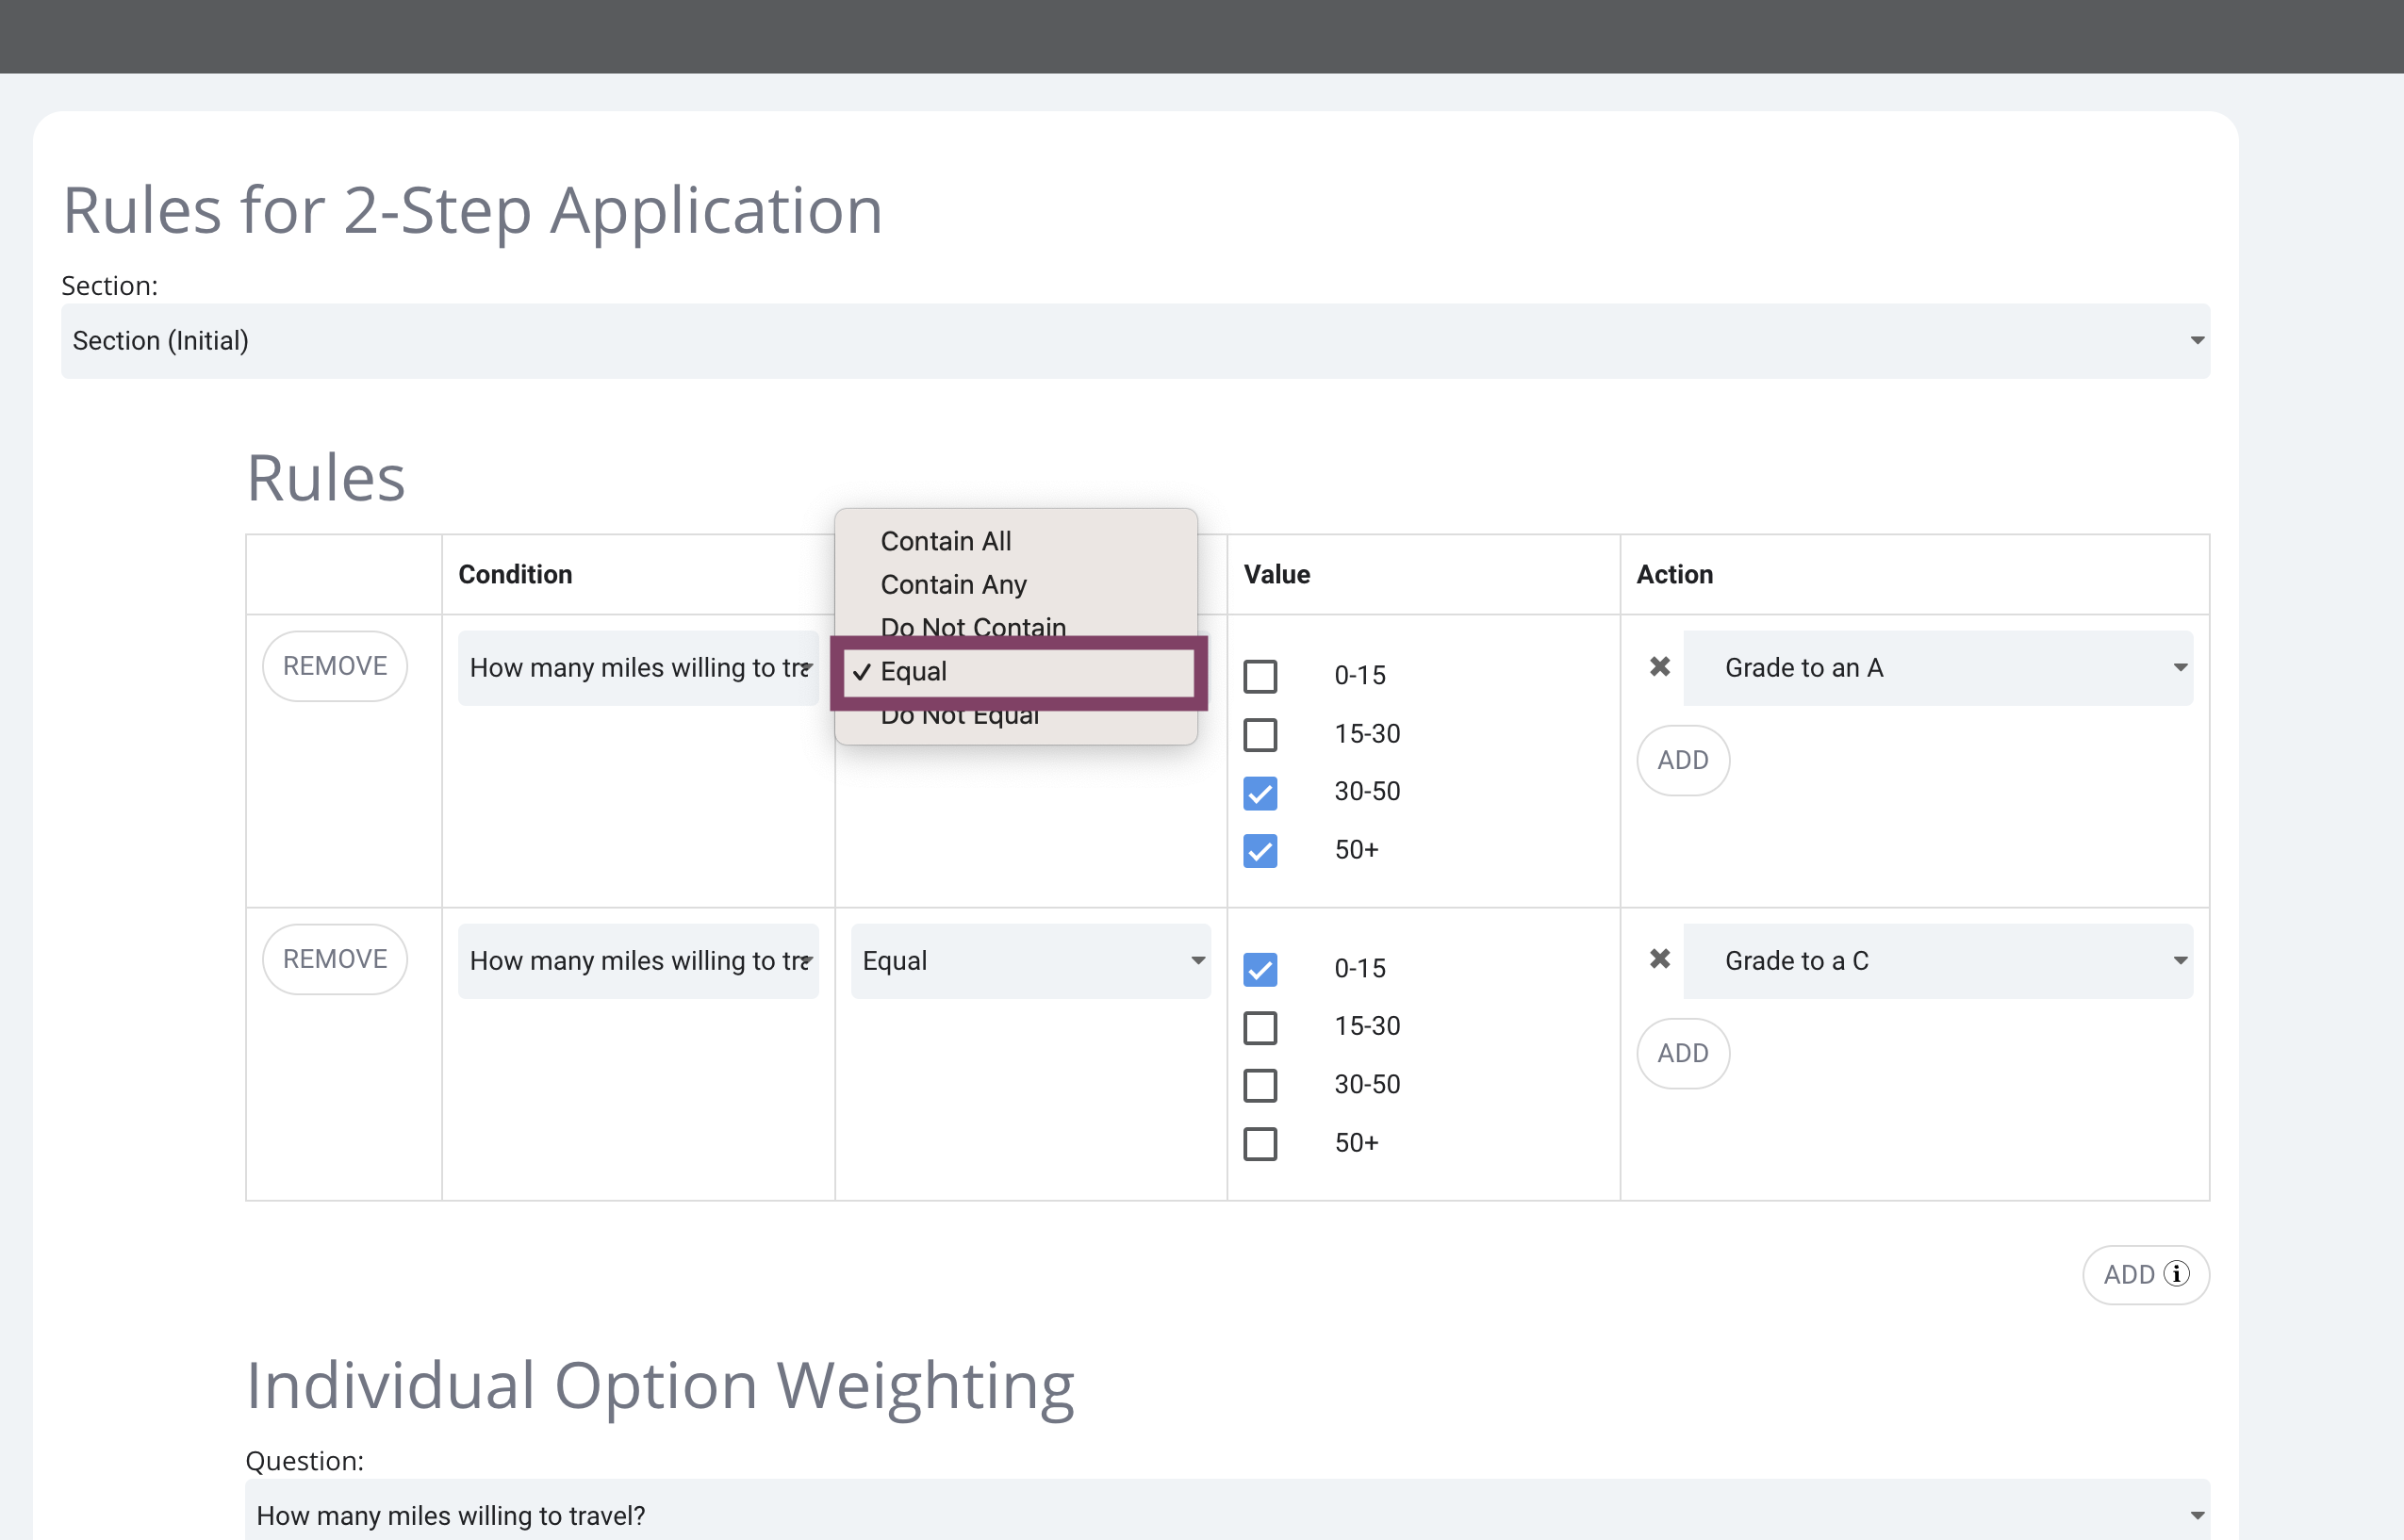Click ADD under the Grade to an A action

click(1683, 760)
